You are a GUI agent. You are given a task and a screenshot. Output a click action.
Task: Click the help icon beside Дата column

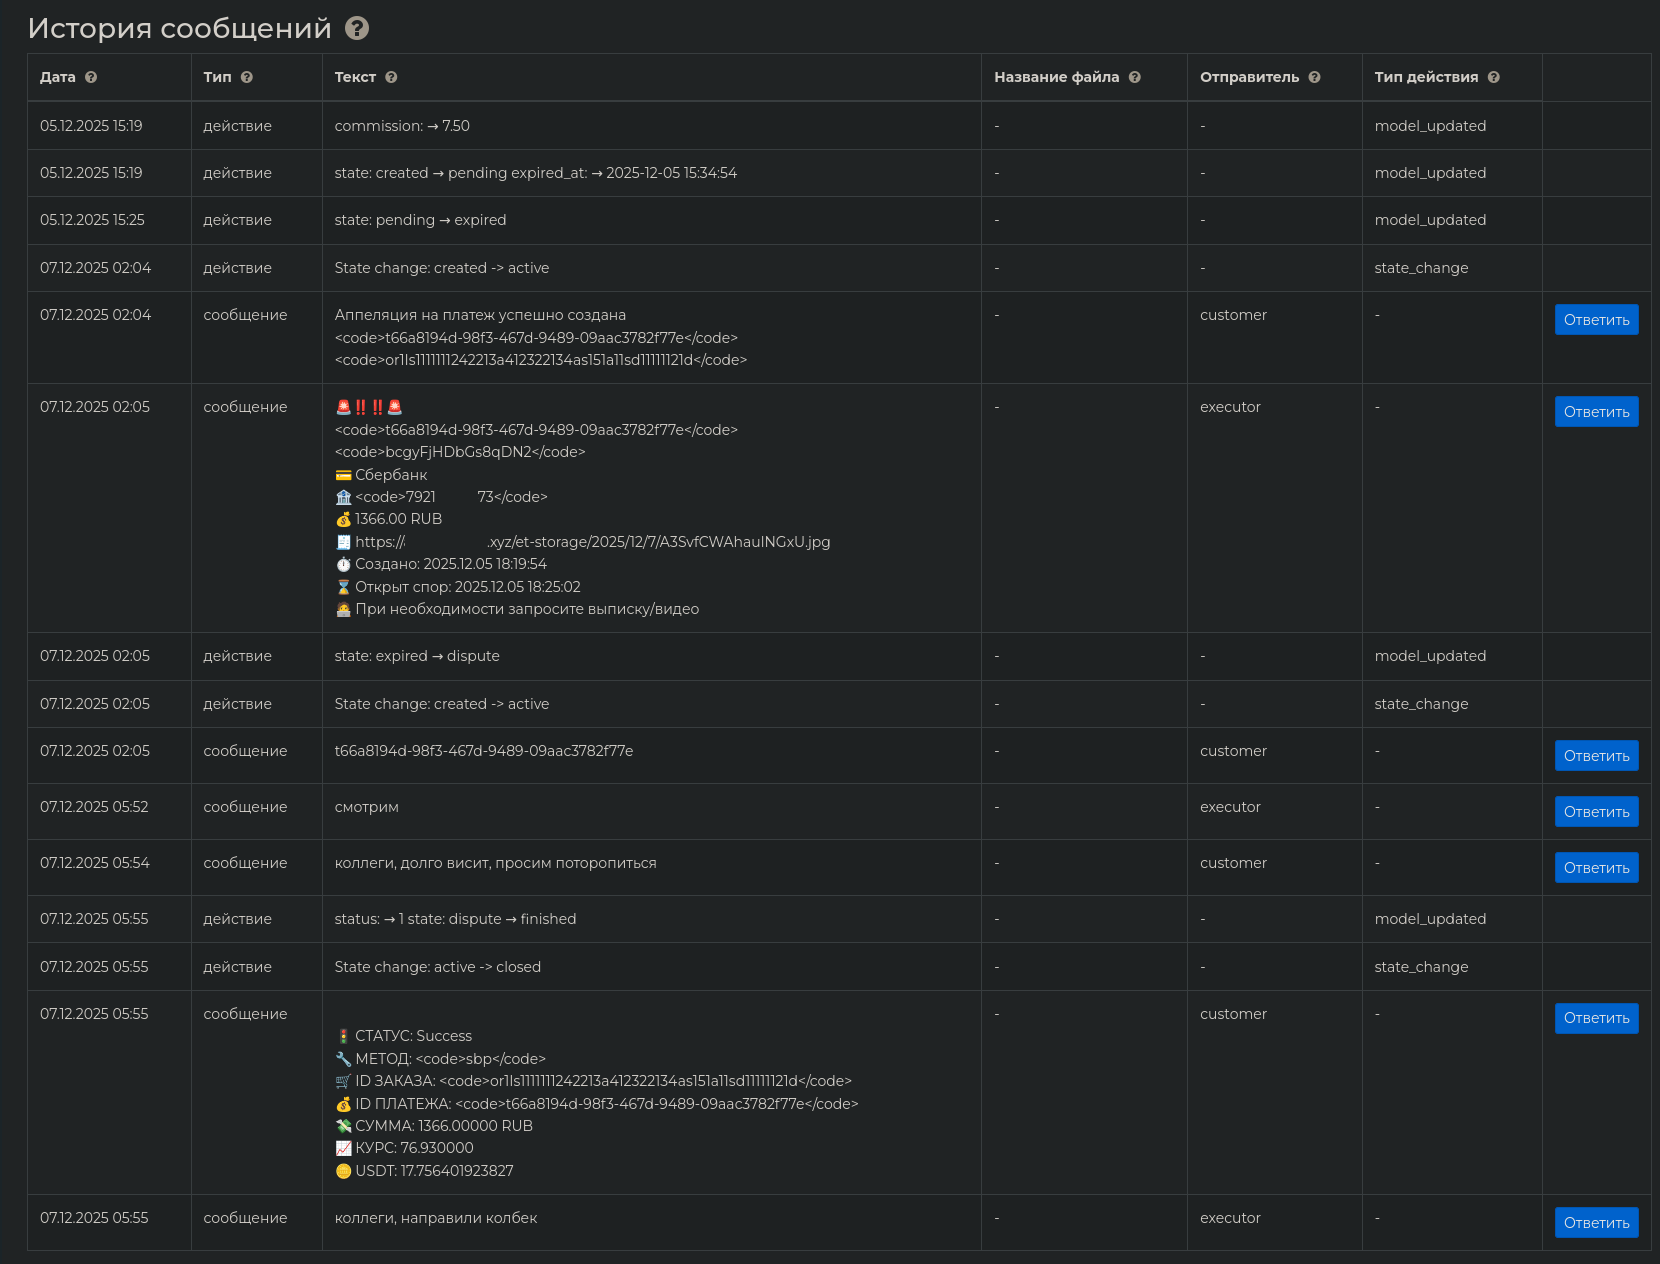click(x=91, y=77)
